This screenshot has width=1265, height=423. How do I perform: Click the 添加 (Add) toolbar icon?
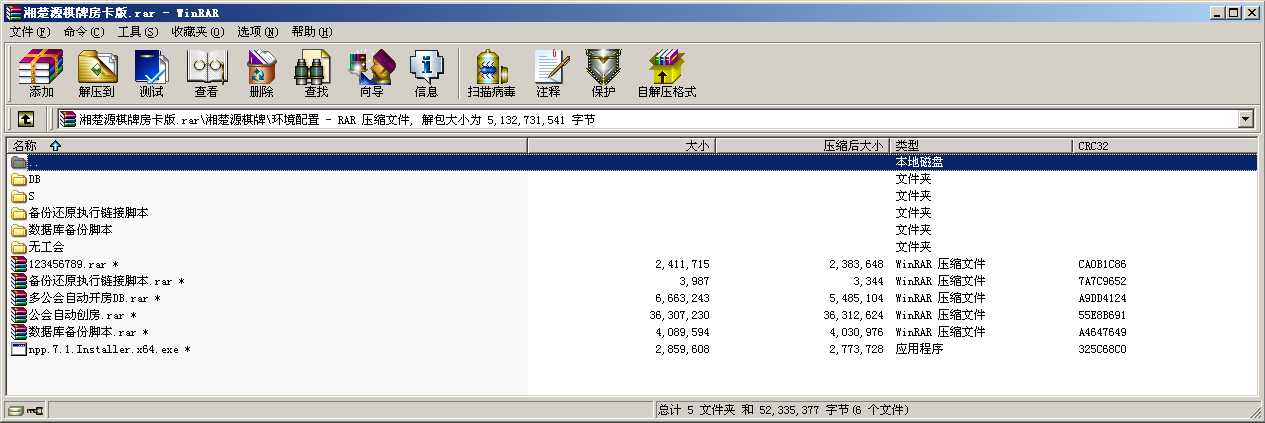pos(41,67)
